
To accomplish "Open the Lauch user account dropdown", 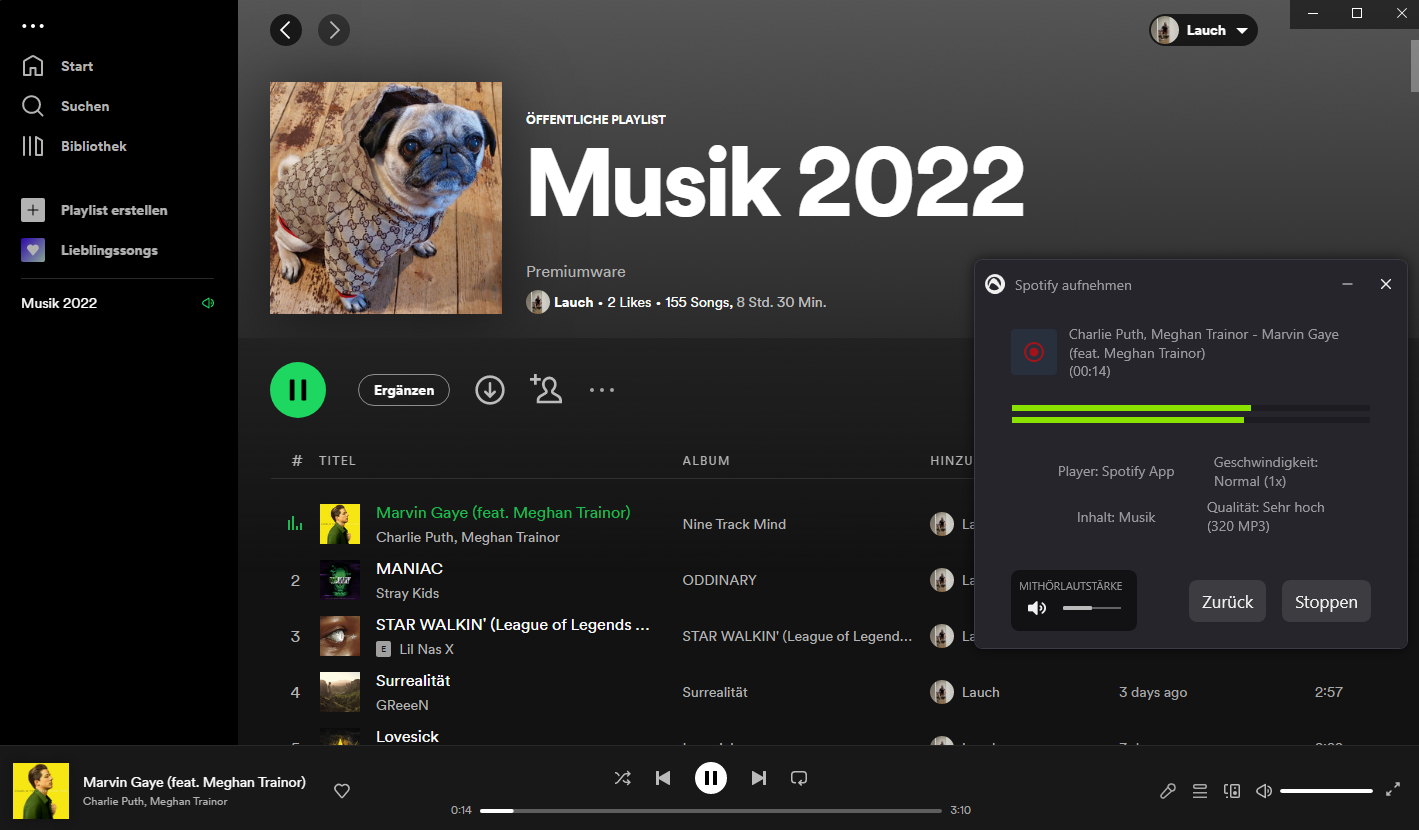I will click(1203, 30).
